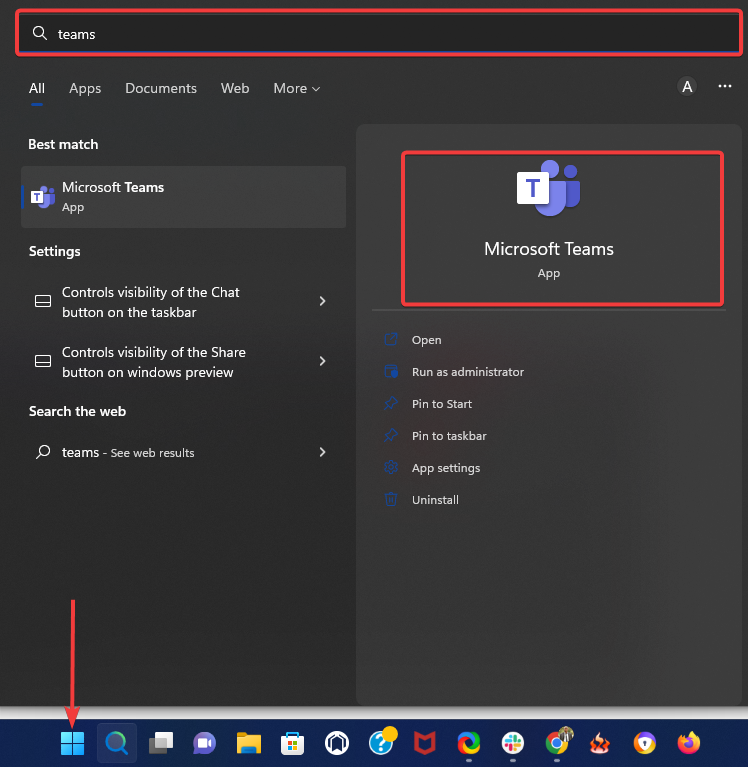Image resolution: width=748 pixels, height=767 pixels.
Task: Open the orange shield app in taskbar
Action: [x=645, y=743]
